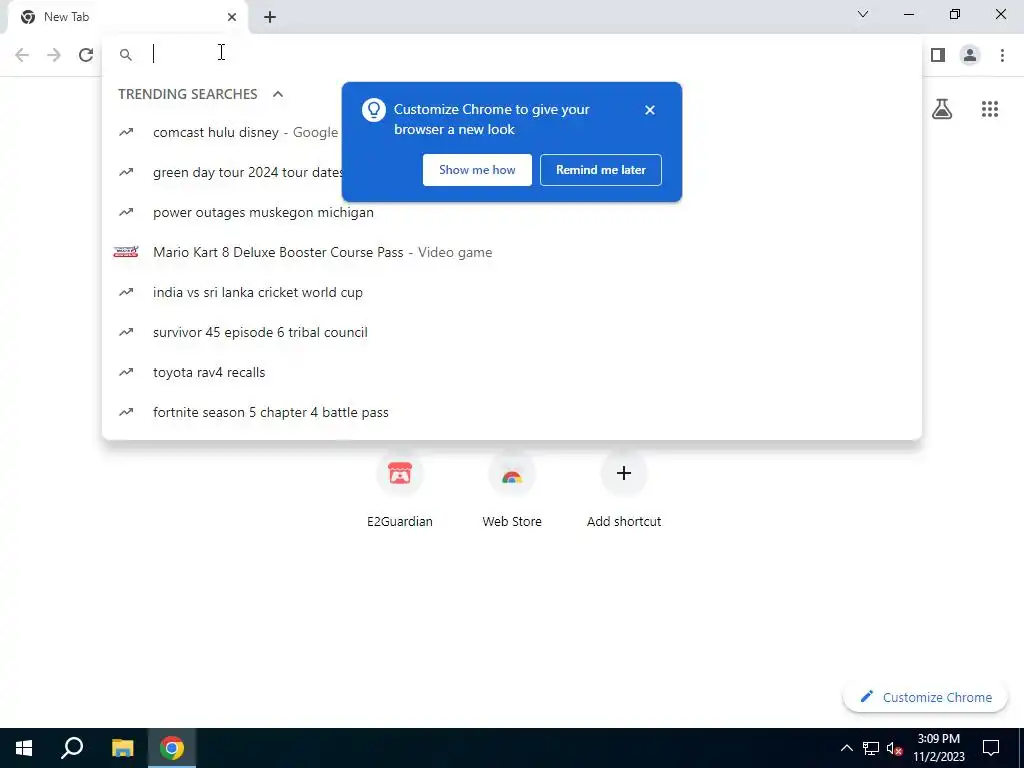
Task: Show hidden system tray icons
Action: coord(846,748)
